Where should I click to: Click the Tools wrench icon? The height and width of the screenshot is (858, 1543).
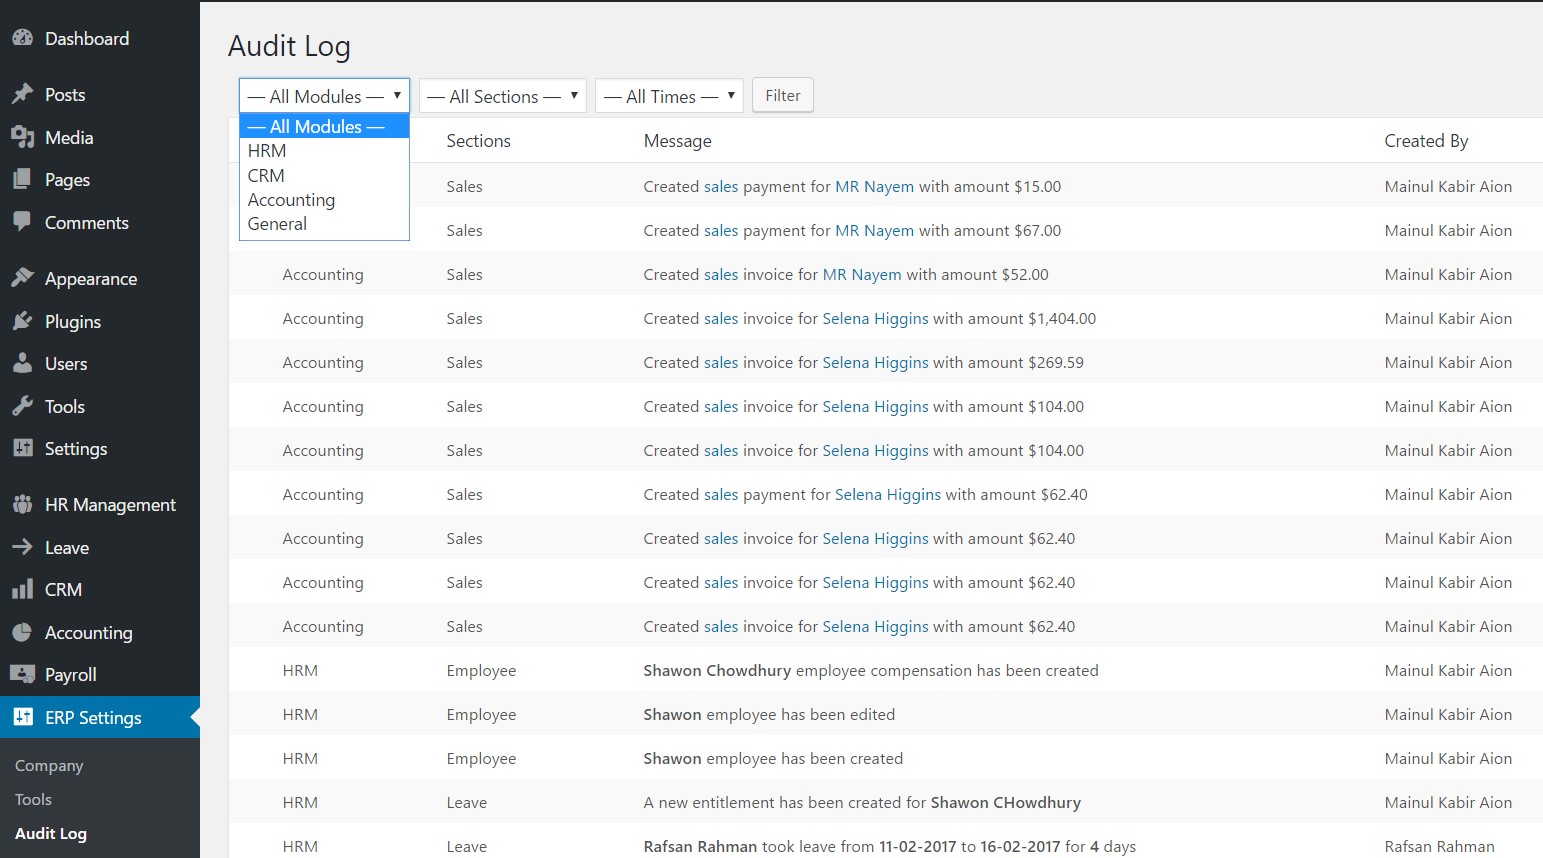pos(22,406)
